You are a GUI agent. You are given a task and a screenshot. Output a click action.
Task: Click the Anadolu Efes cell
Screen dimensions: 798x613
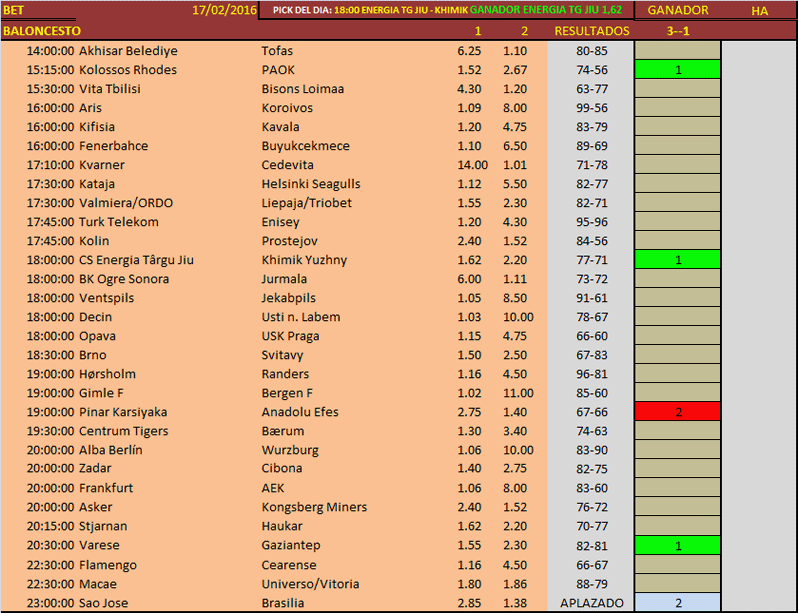[x=300, y=412]
